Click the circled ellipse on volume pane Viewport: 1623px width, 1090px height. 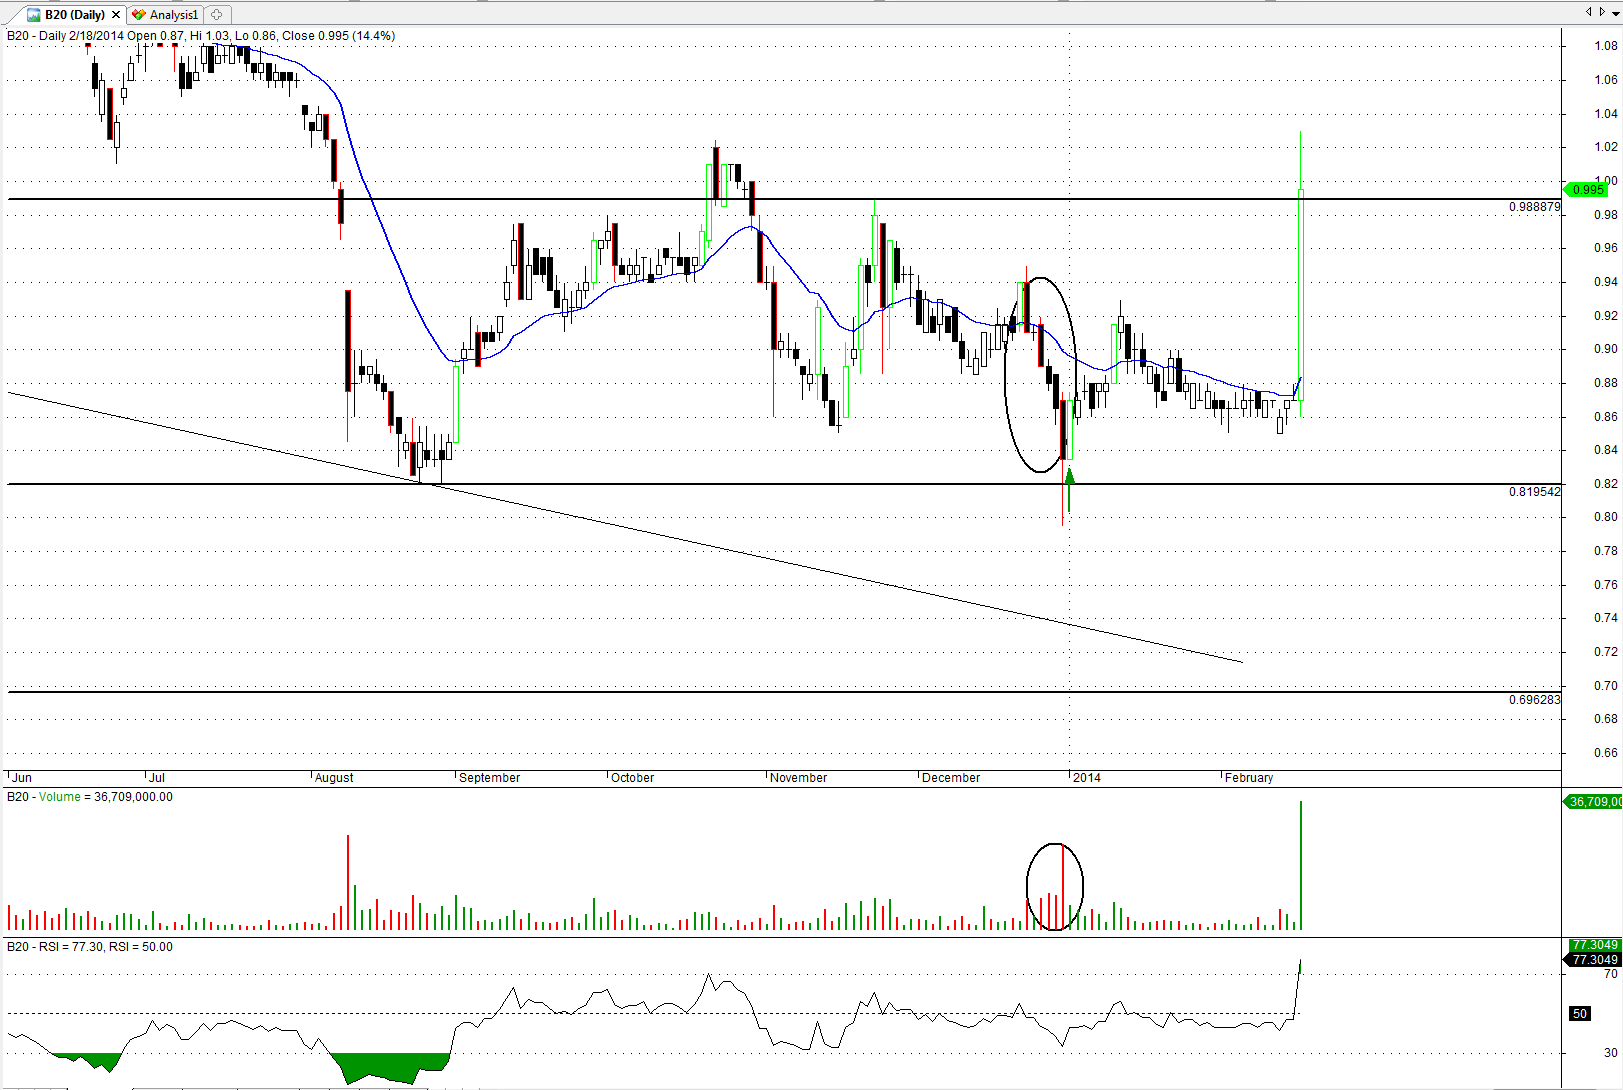(x=1027, y=887)
